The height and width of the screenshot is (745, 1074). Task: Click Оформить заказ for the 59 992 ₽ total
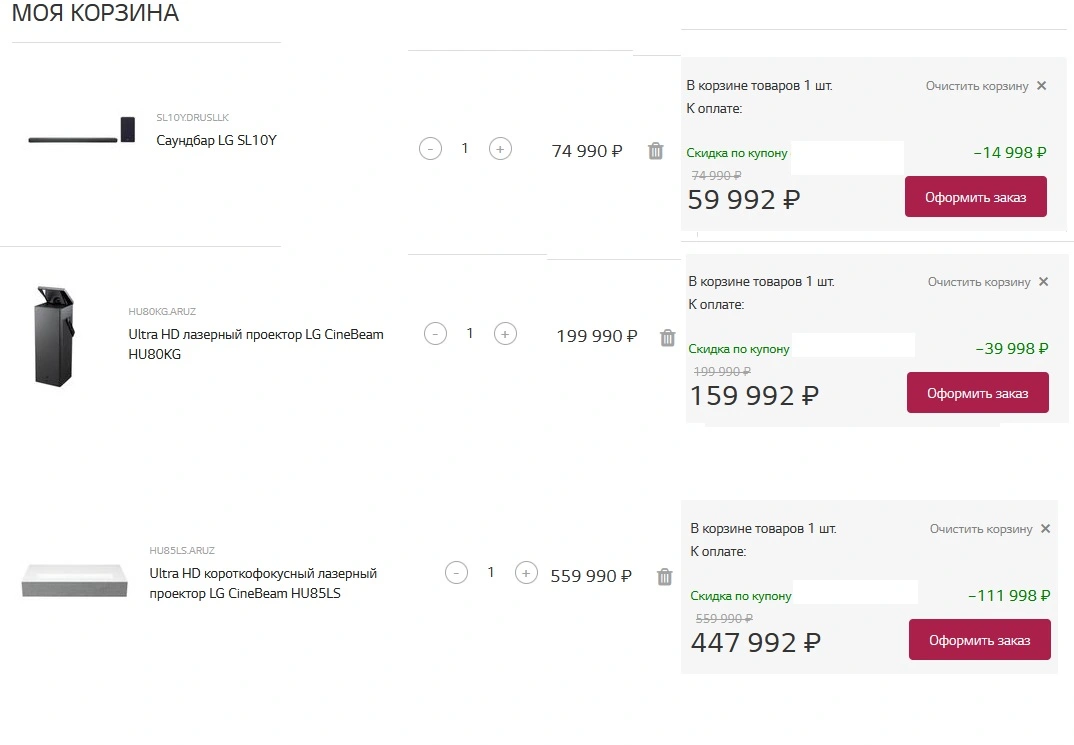pyautogui.click(x=975, y=197)
